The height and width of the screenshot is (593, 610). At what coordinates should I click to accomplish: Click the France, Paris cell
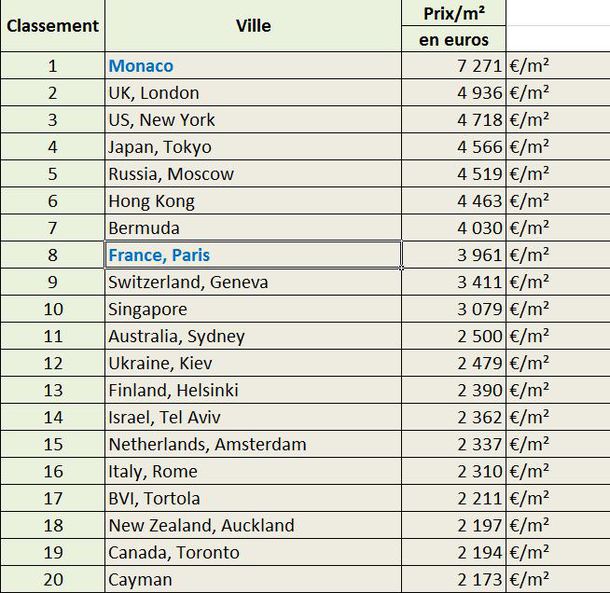click(x=253, y=254)
